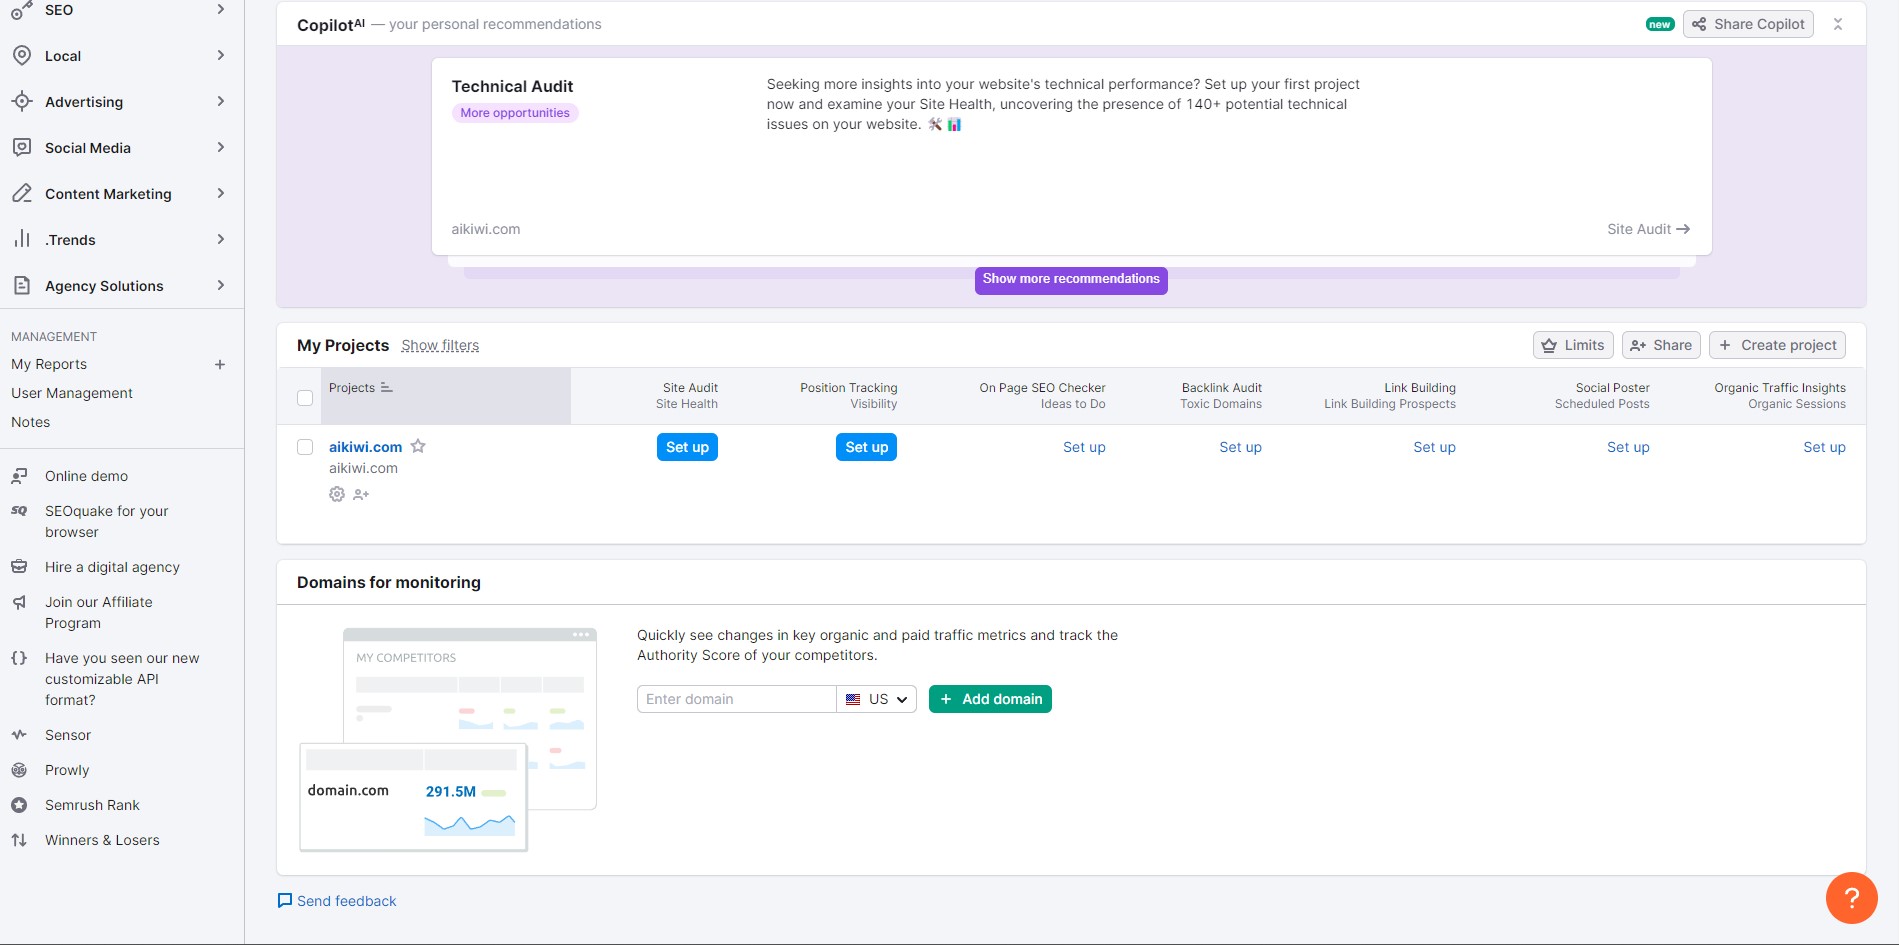The width and height of the screenshot is (1899, 945).
Task: Expand the Content Marketing chevron
Action: (x=221, y=194)
